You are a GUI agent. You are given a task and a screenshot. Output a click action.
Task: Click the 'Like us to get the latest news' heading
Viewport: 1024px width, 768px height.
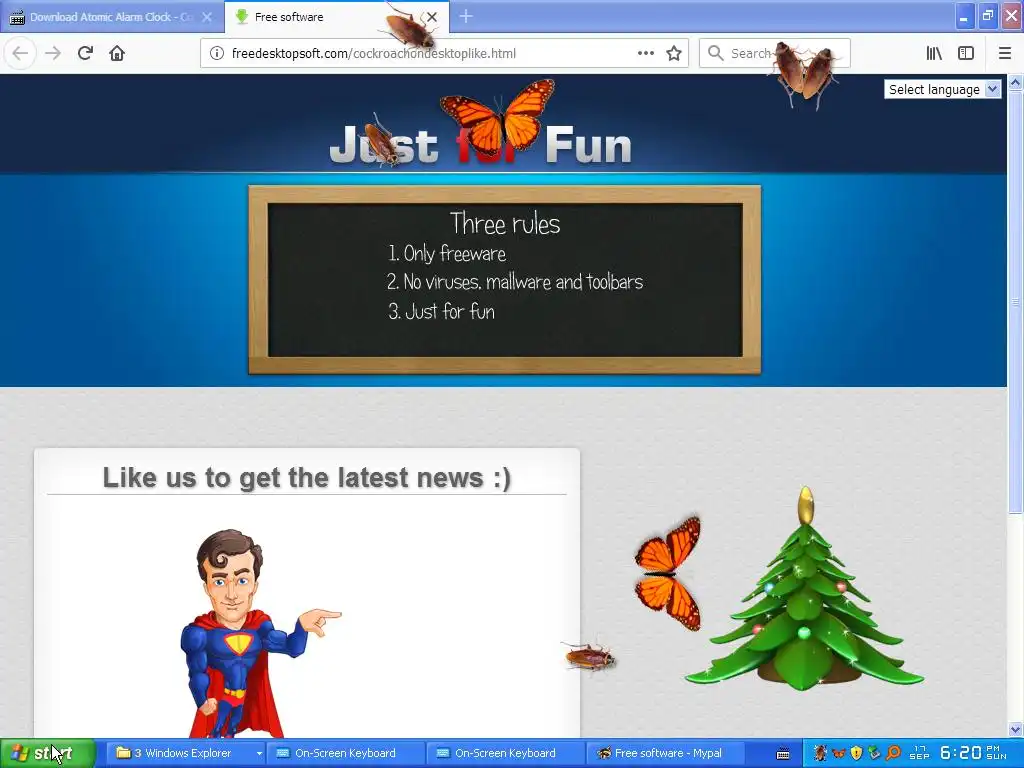pos(306,477)
